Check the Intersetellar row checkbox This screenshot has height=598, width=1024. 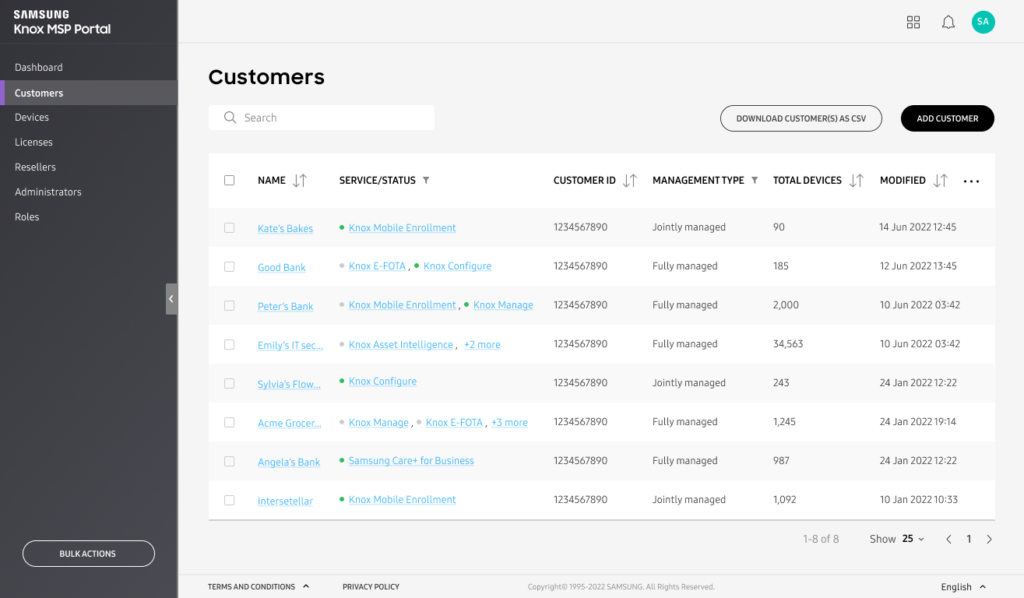click(x=229, y=500)
